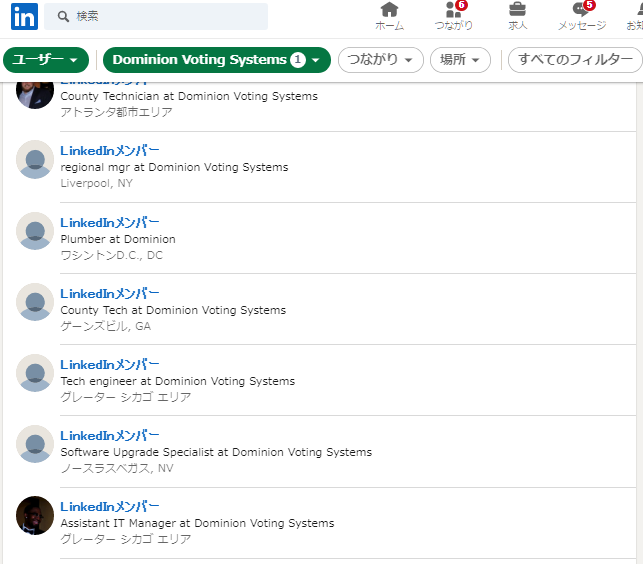The image size is (643, 564).
Task: Click 'ノースラスベガス, NV' location text
Action: 117,468
